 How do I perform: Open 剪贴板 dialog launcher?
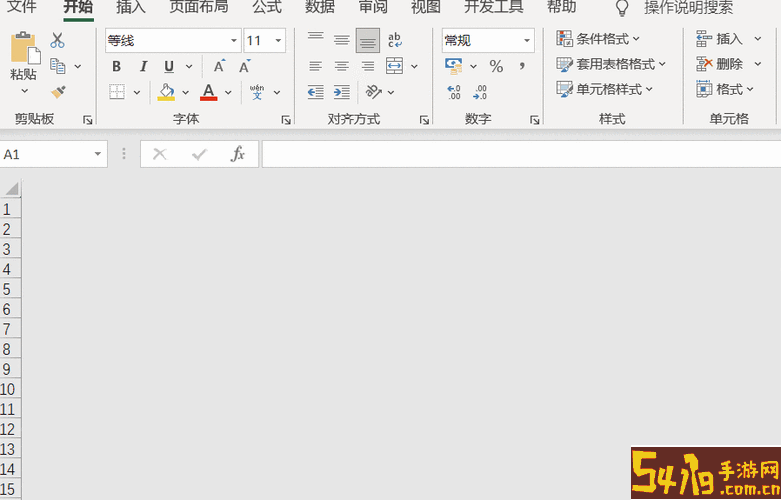[x=88, y=120]
